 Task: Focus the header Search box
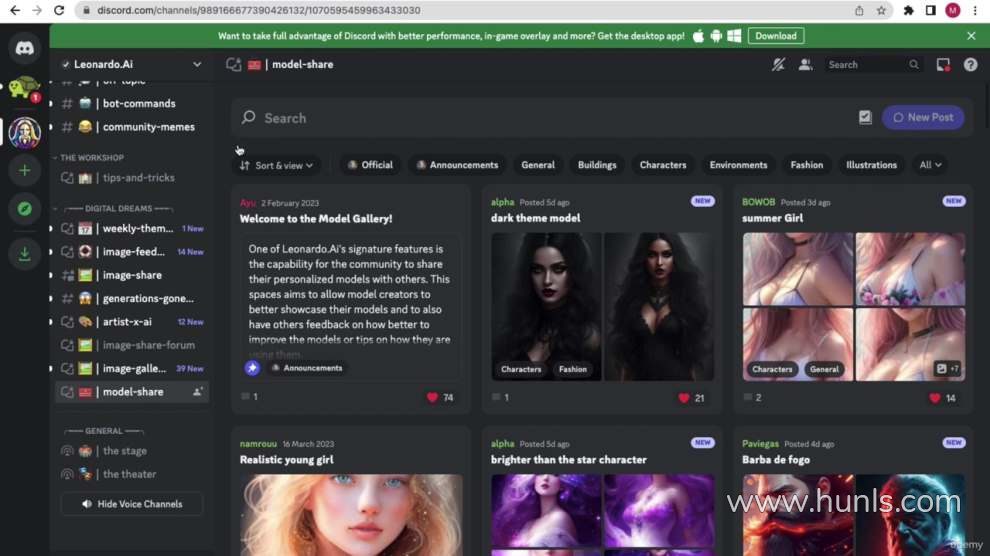[873, 64]
